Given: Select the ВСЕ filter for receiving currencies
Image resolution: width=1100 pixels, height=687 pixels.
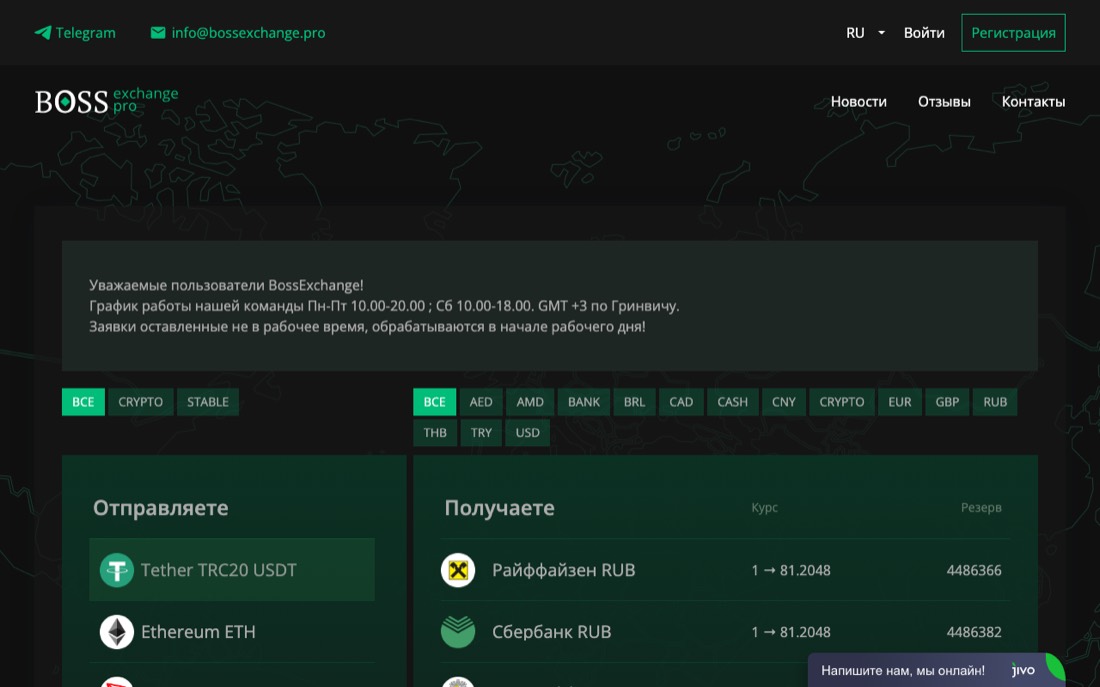Looking at the screenshot, I should (x=434, y=402).
